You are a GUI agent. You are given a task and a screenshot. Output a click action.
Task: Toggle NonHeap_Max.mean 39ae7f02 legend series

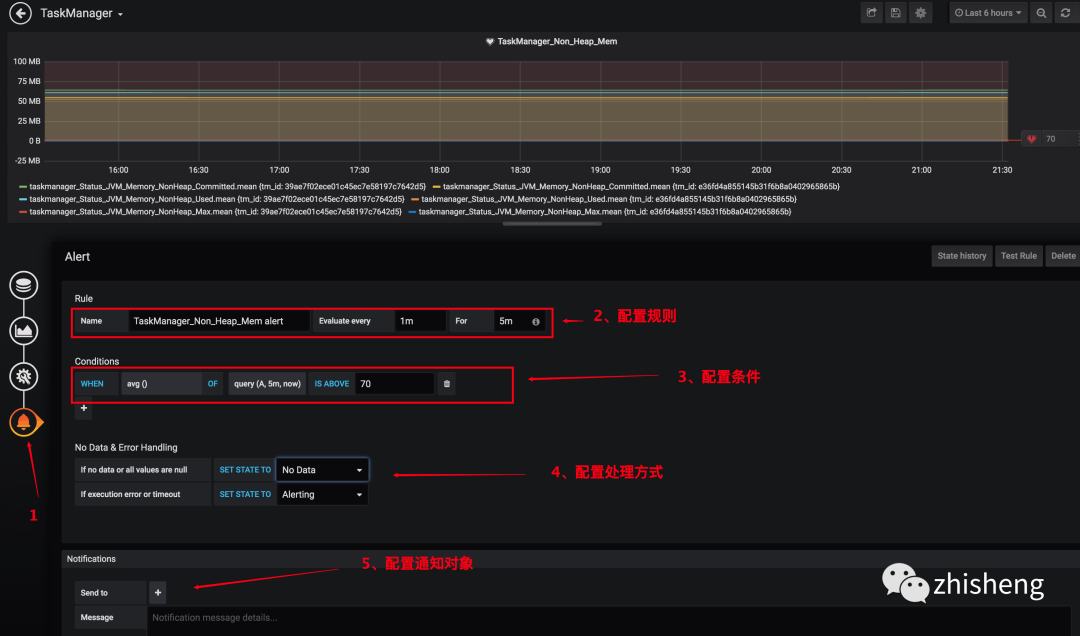point(215,212)
